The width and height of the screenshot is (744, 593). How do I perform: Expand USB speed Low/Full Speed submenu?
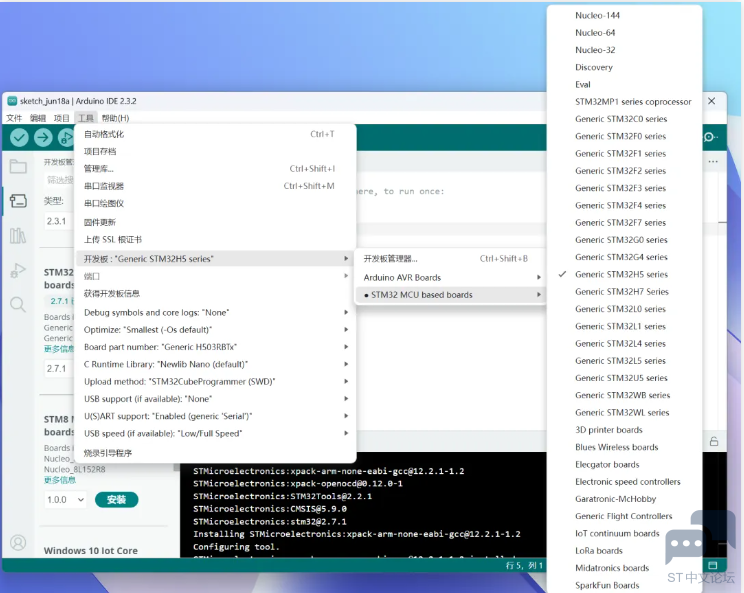pyautogui.click(x=215, y=433)
